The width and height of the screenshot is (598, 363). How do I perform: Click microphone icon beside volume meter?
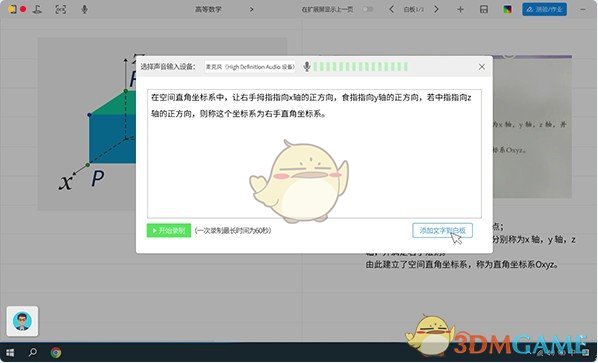(x=307, y=67)
